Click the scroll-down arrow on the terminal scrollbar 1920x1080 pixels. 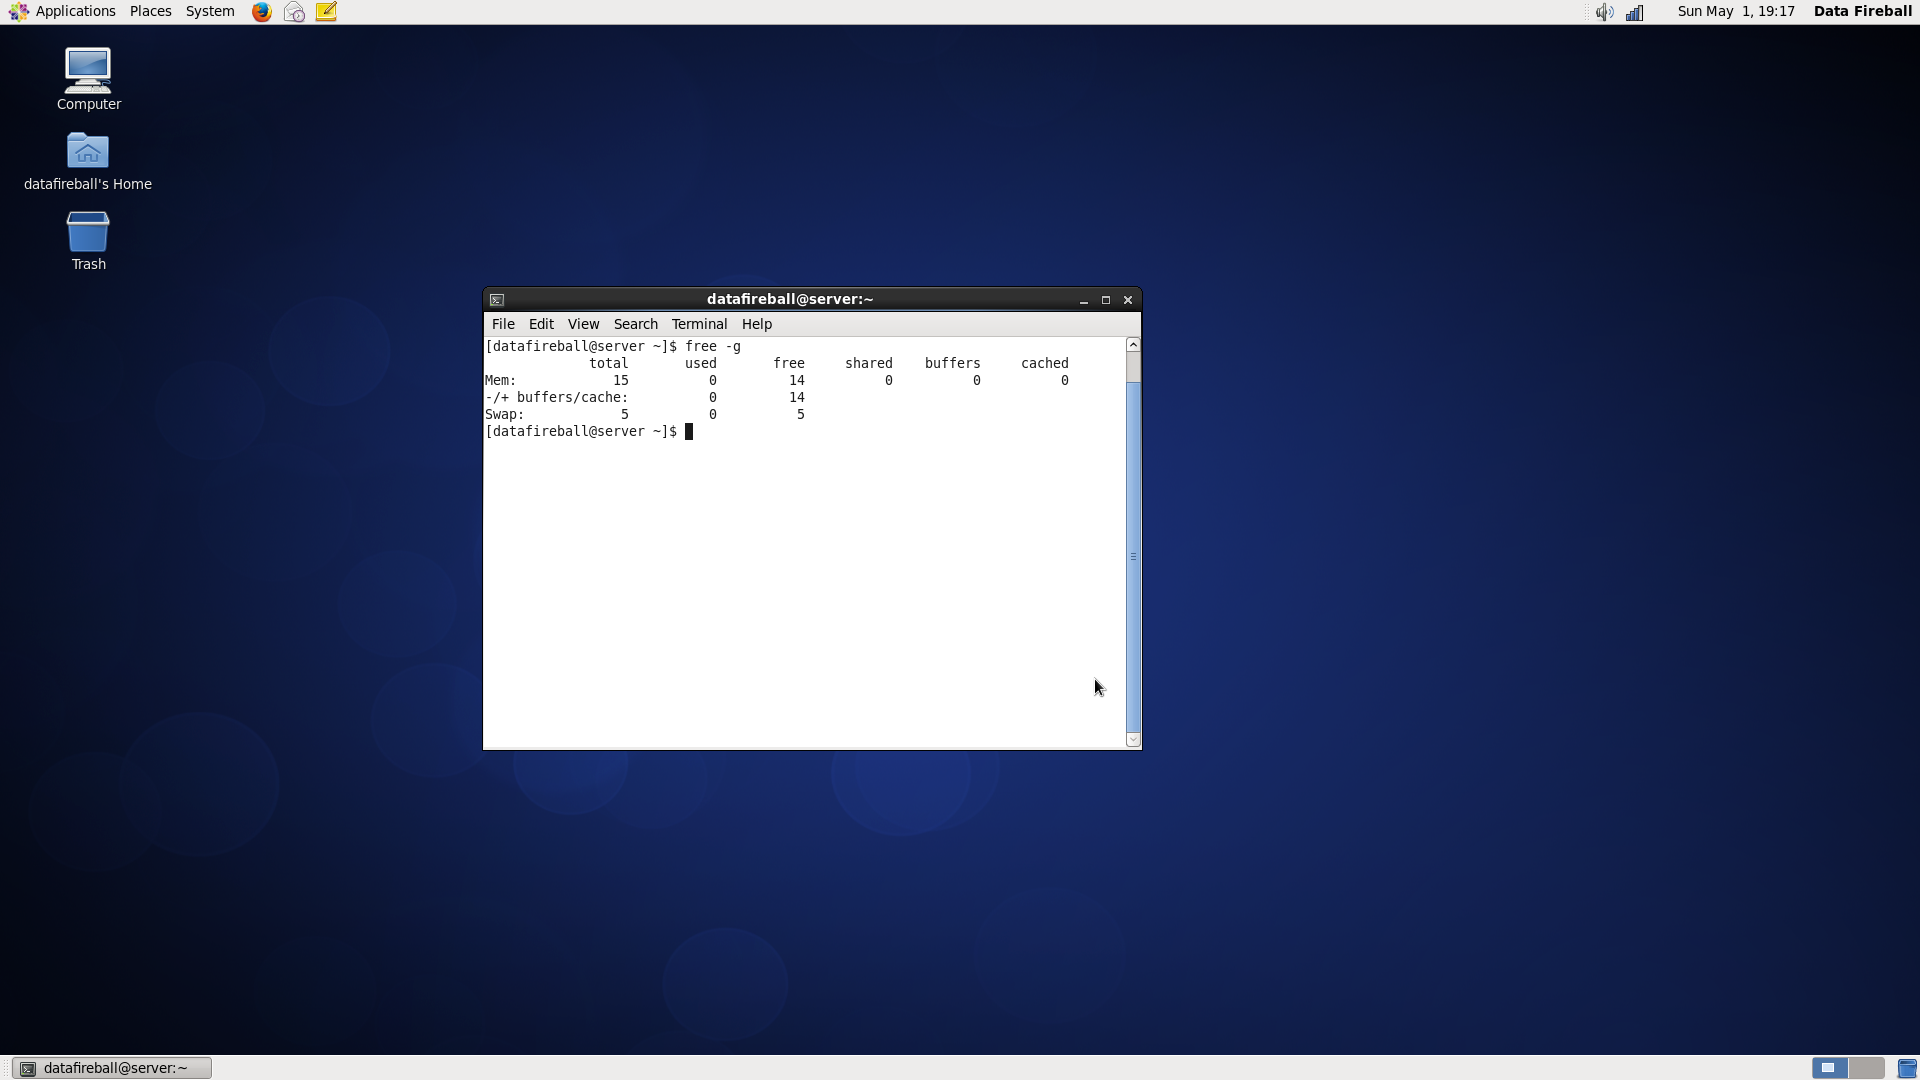click(1133, 739)
